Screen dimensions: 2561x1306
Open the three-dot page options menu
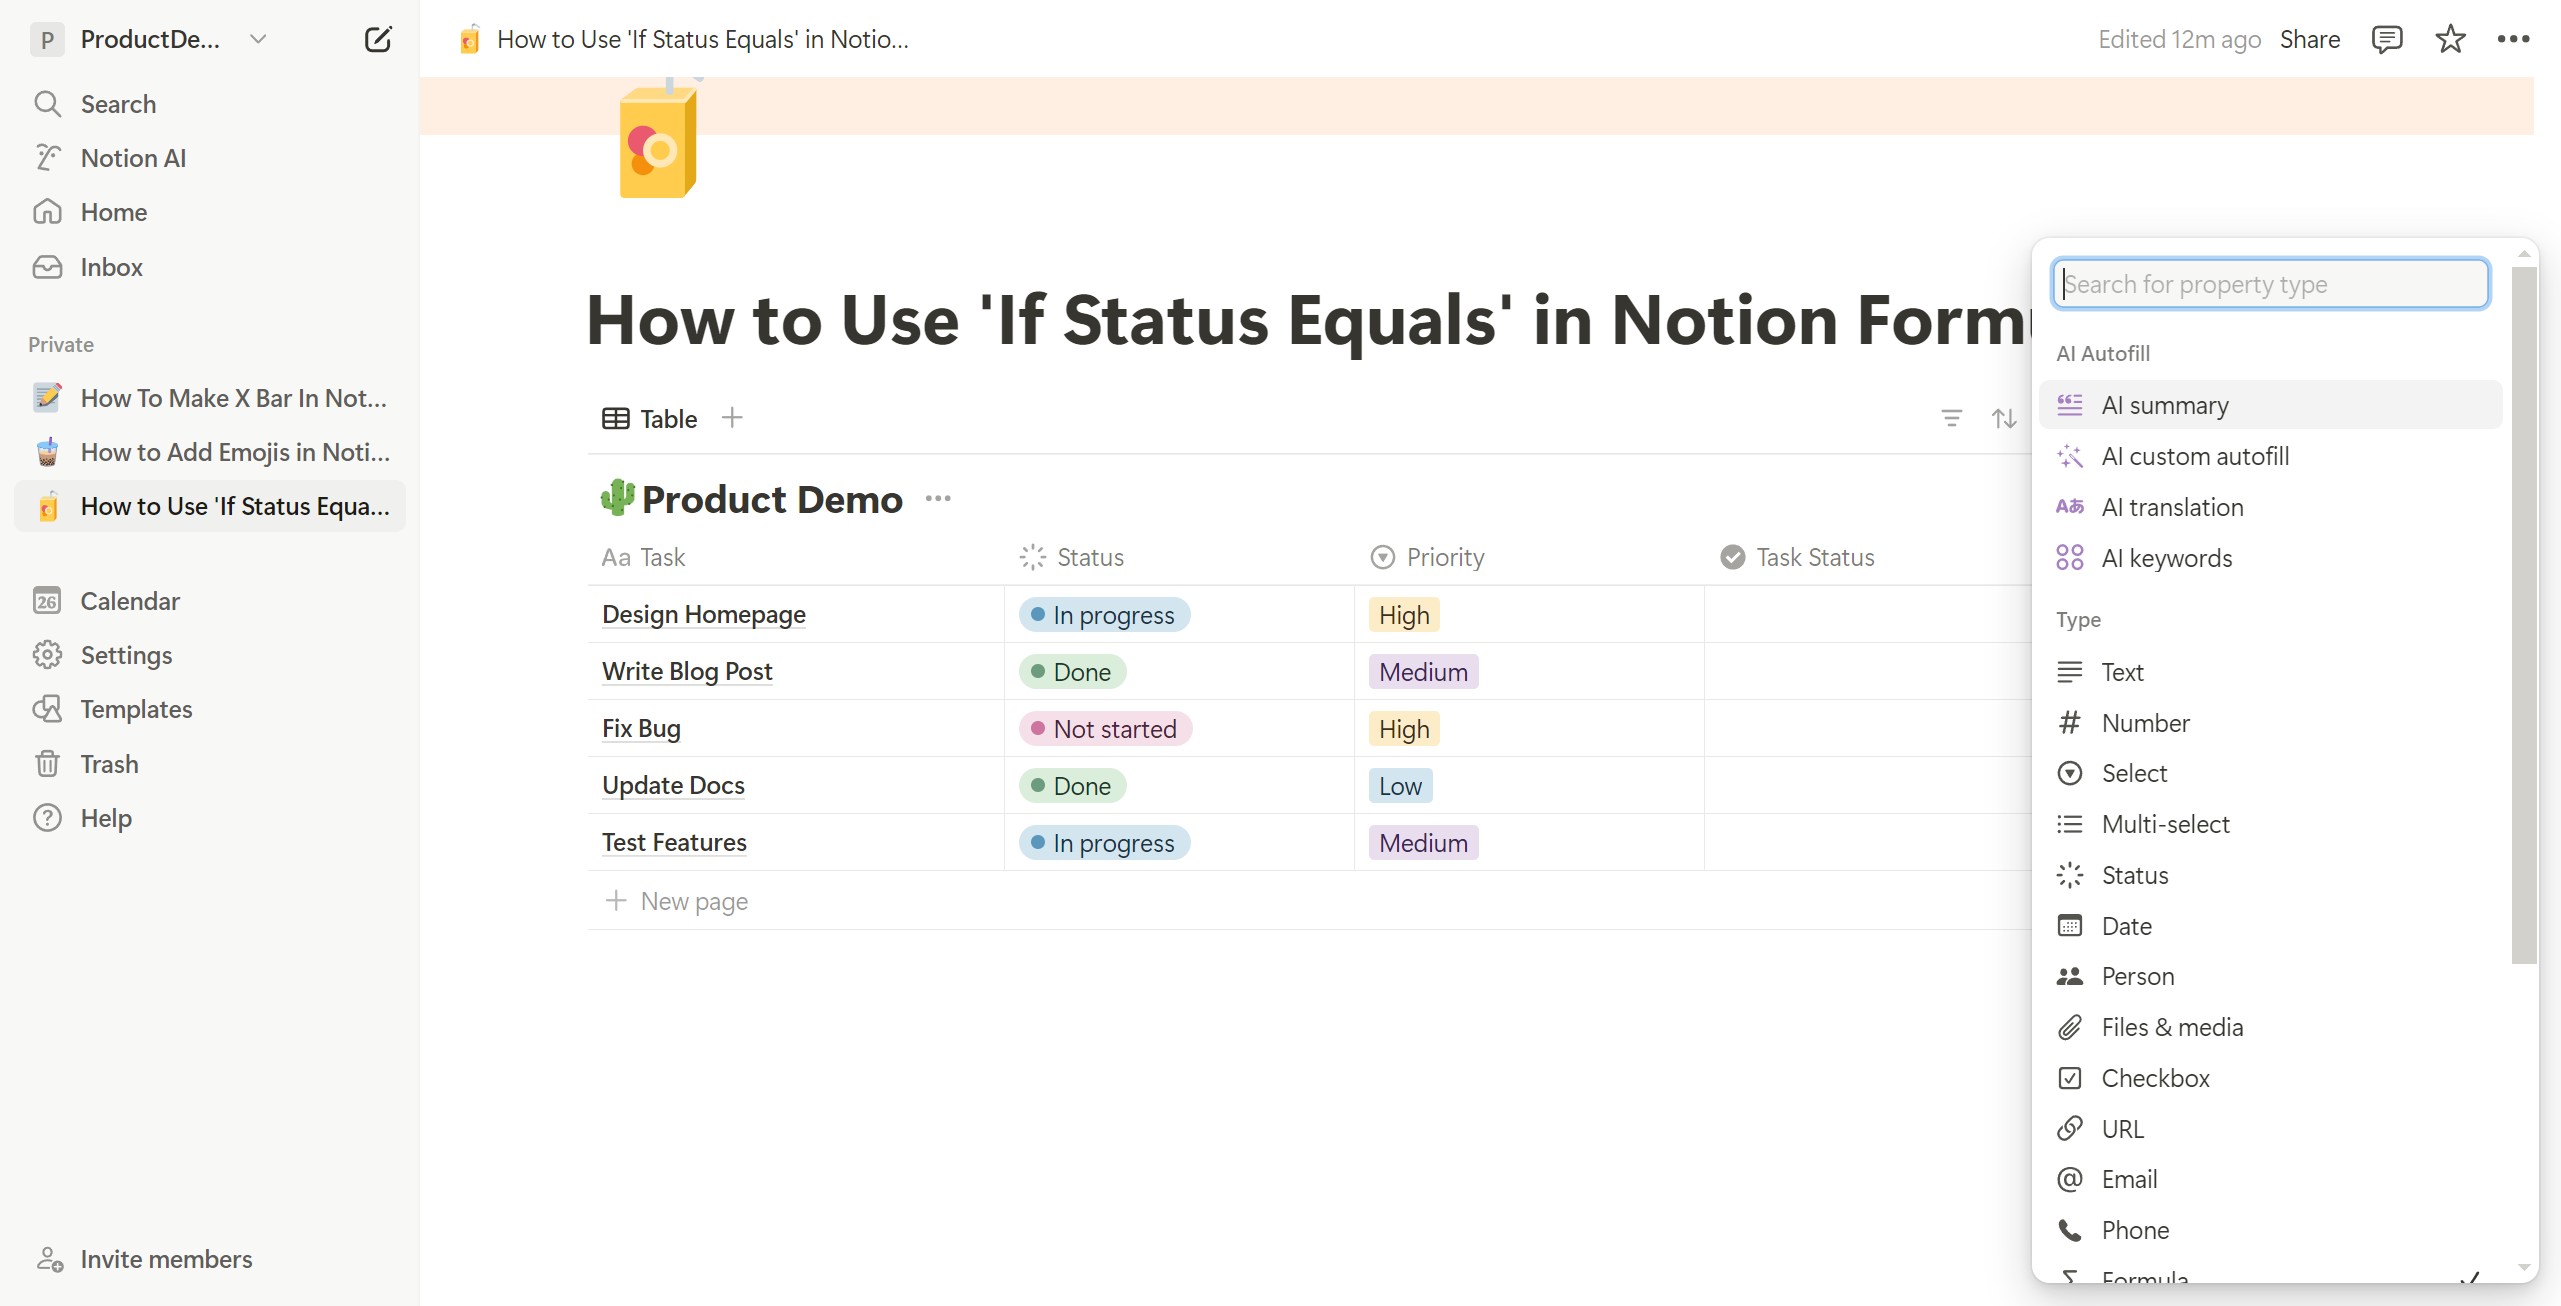click(x=2513, y=39)
